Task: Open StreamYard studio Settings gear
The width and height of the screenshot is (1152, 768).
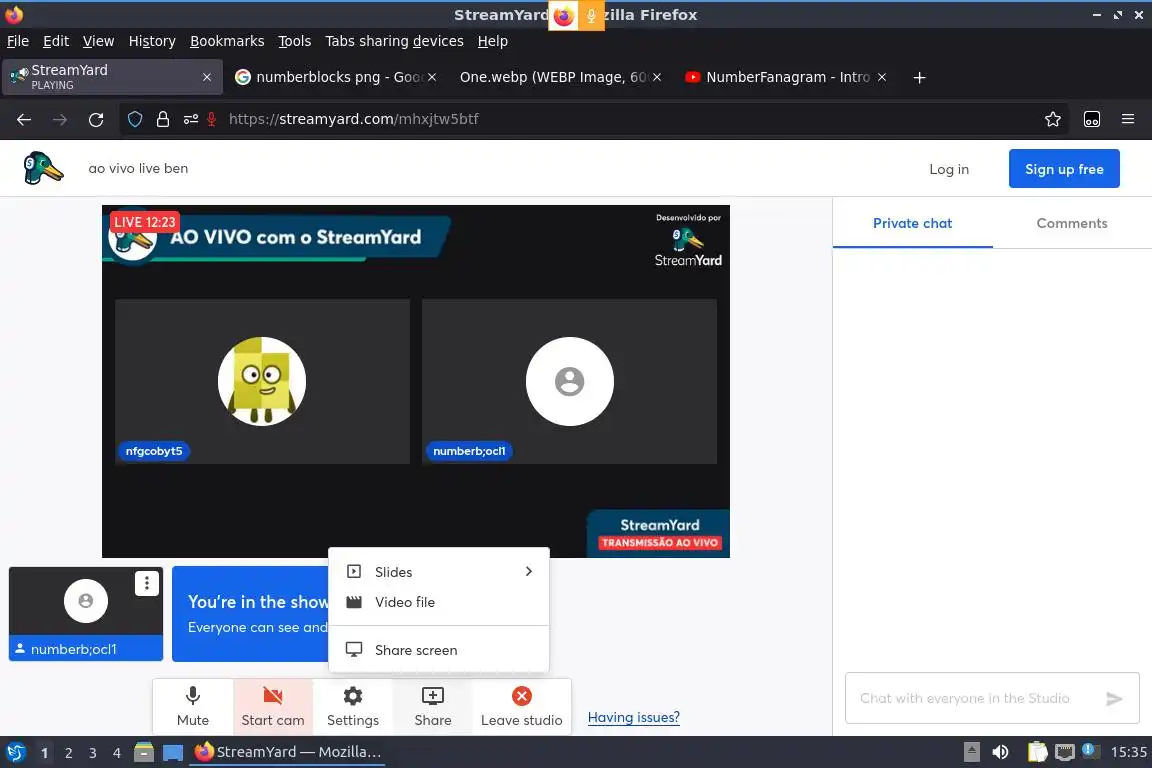Action: (x=353, y=707)
